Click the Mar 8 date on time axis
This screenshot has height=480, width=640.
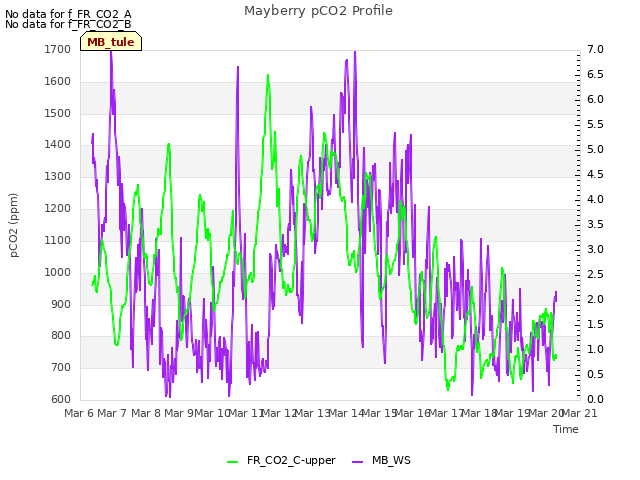point(146,413)
